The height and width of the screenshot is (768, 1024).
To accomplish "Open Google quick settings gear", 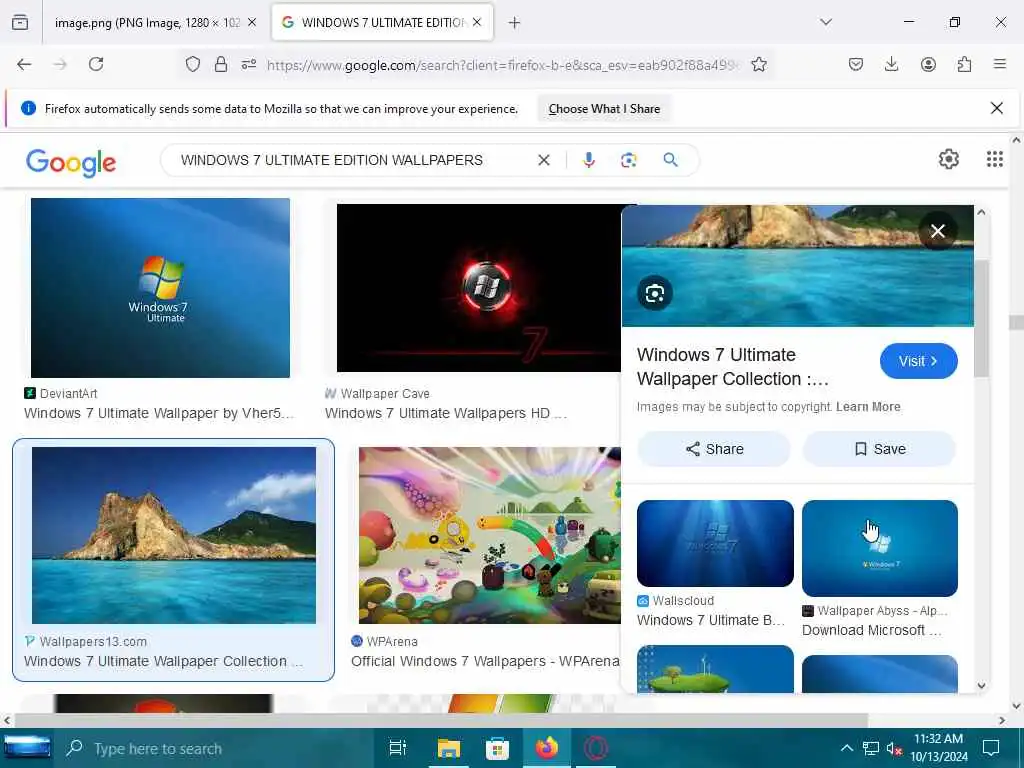I will [x=949, y=159].
